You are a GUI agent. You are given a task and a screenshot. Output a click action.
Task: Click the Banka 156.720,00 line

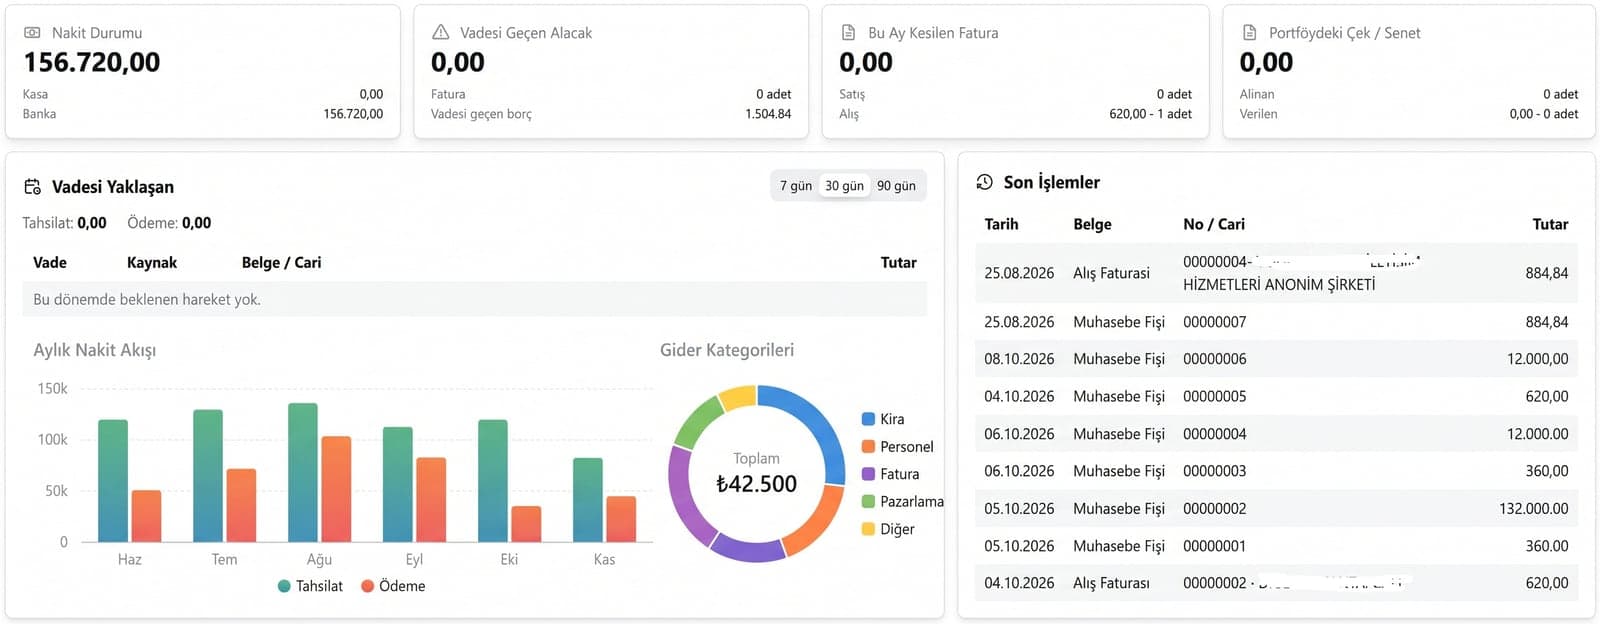coord(203,114)
